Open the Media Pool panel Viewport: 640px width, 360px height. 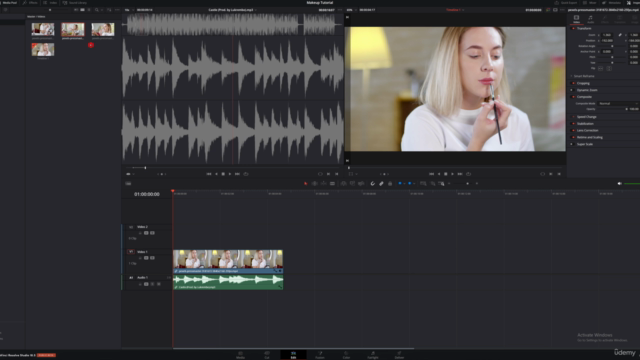tap(9, 2)
